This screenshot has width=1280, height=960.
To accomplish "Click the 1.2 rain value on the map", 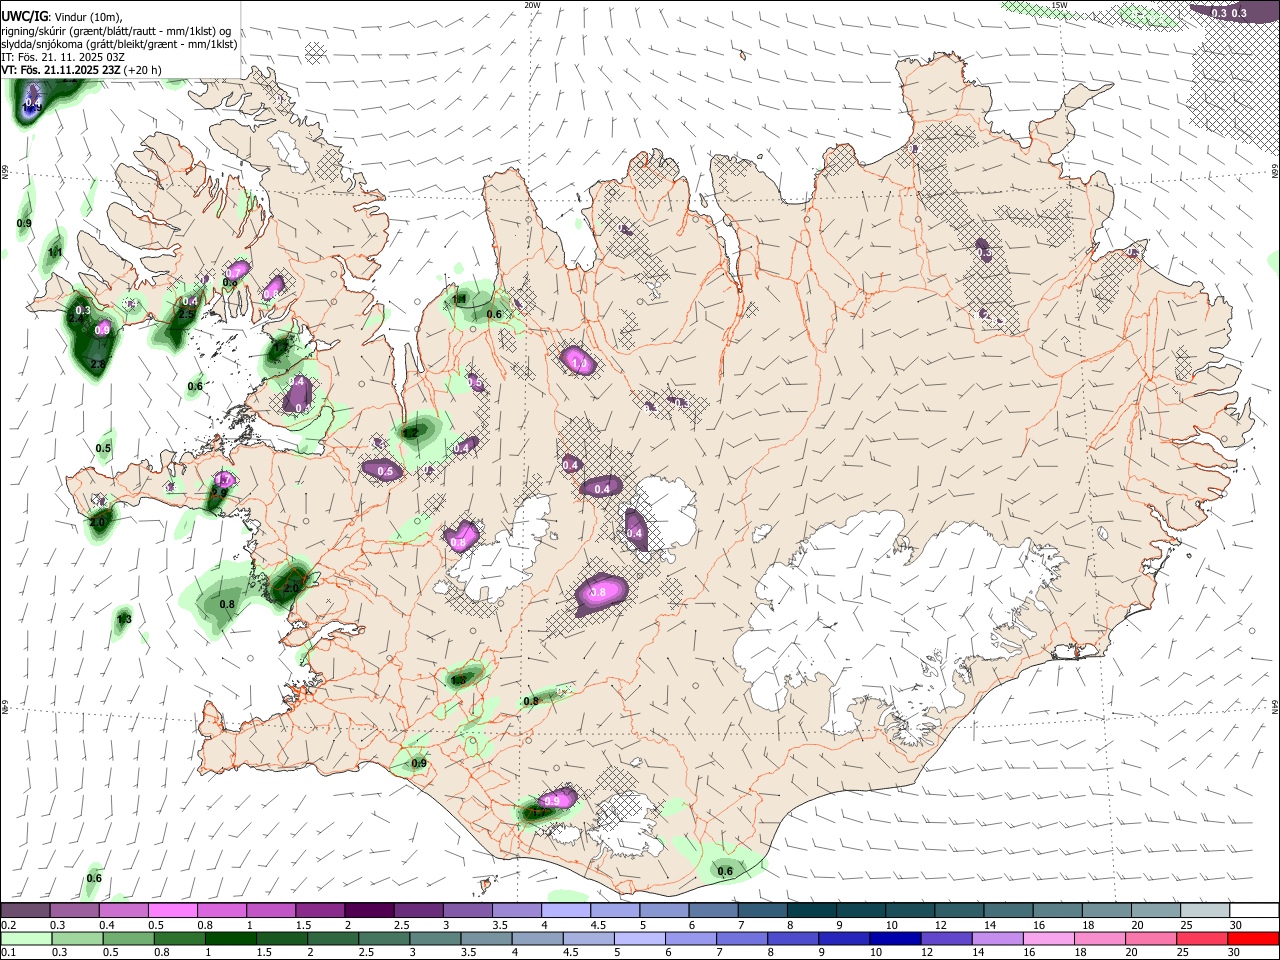I will pyautogui.click(x=410, y=433).
